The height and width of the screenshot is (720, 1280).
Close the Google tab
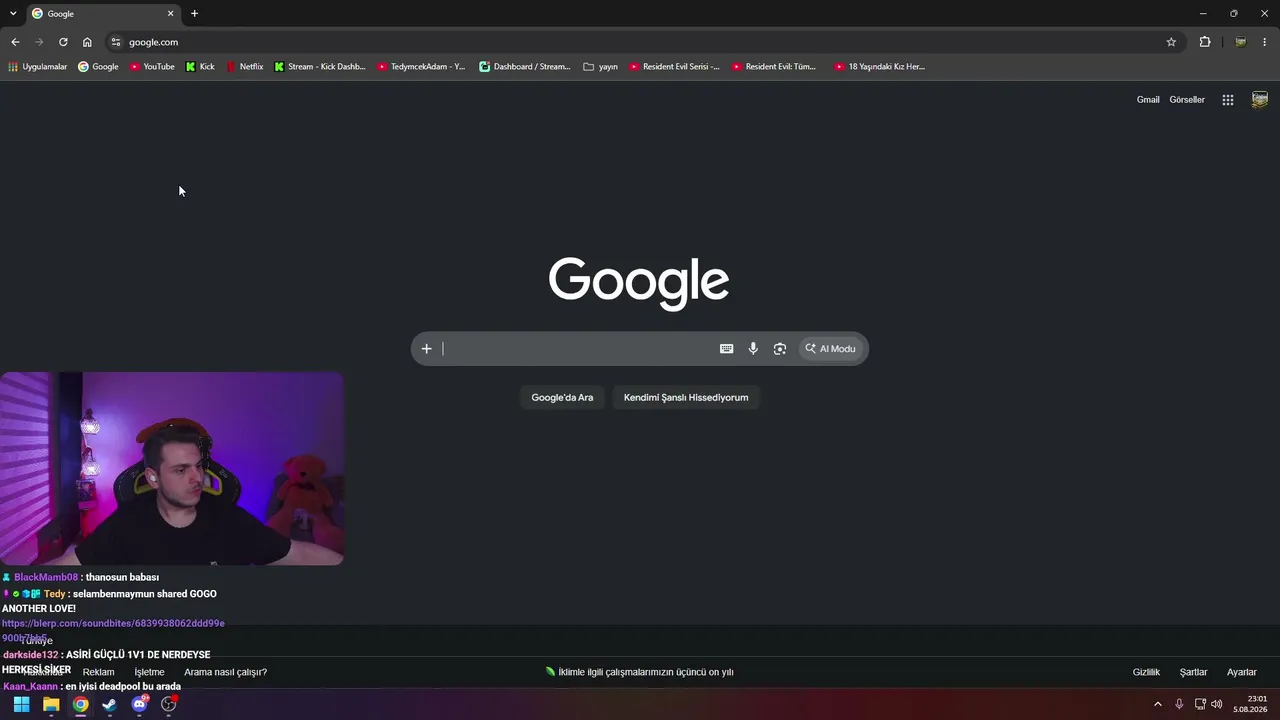point(170,13)
